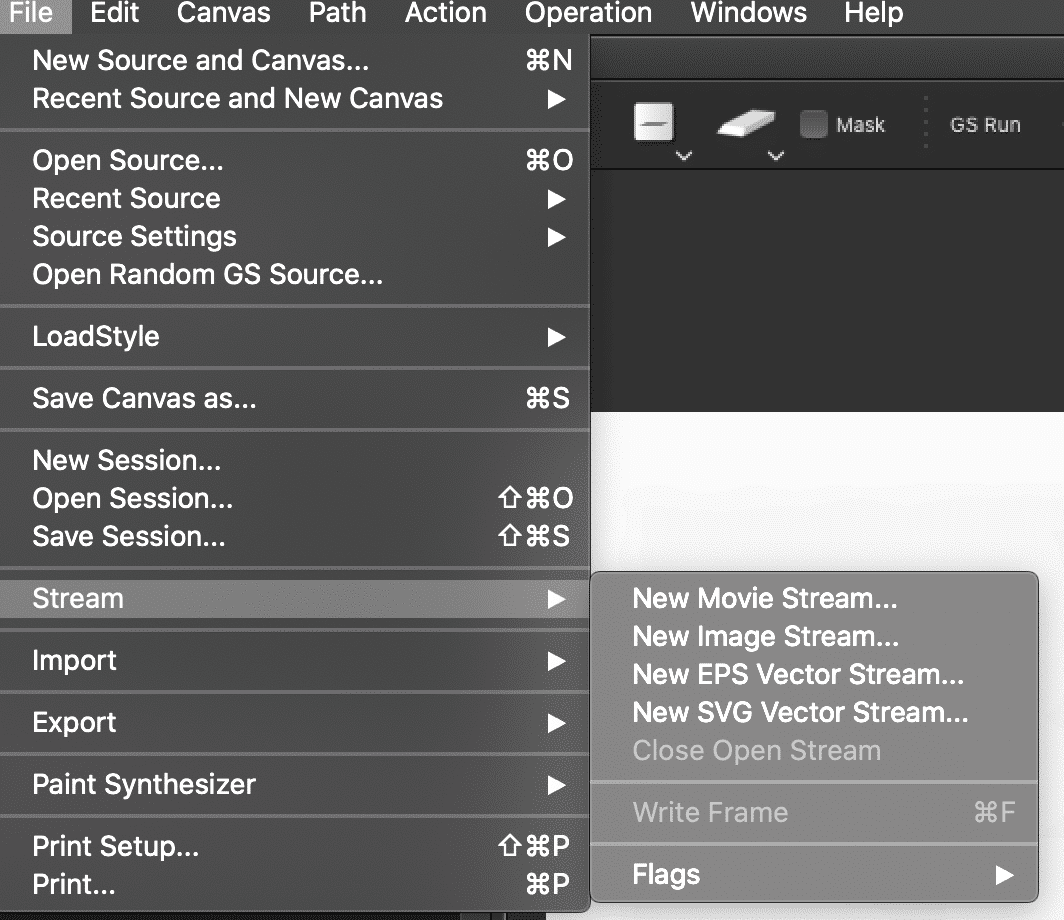The image size is (1064, 920).
Task: Select New EPS Vector Stream...
Action: [x=814, y=675]
